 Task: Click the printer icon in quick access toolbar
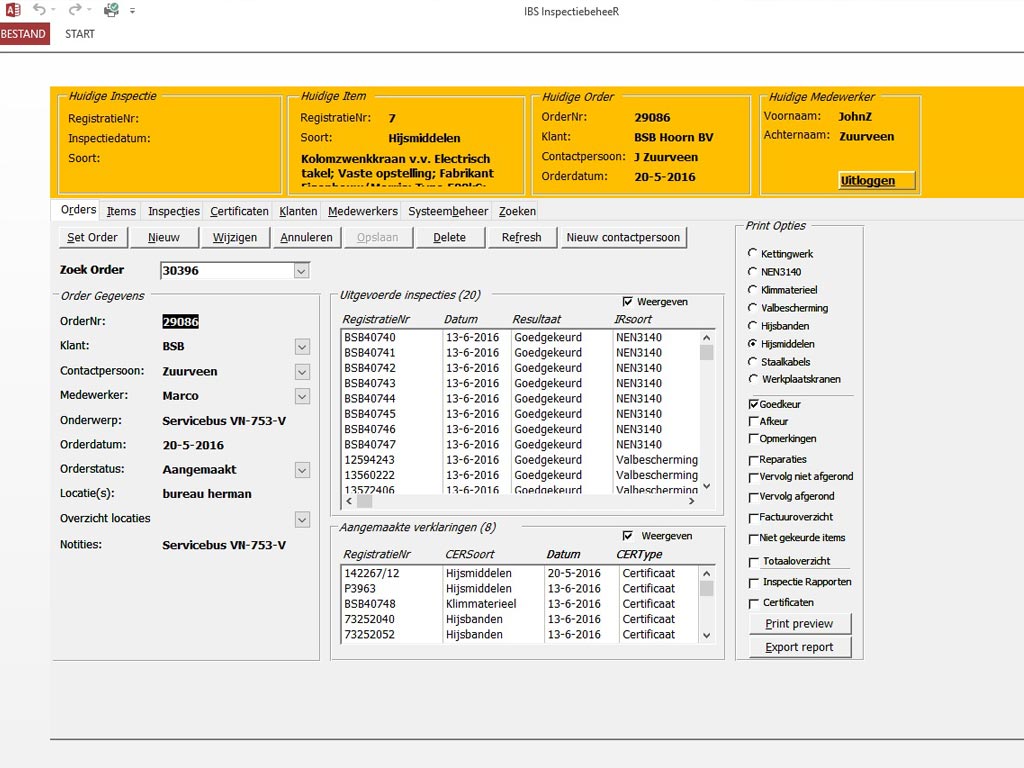(x=112, y=10)
